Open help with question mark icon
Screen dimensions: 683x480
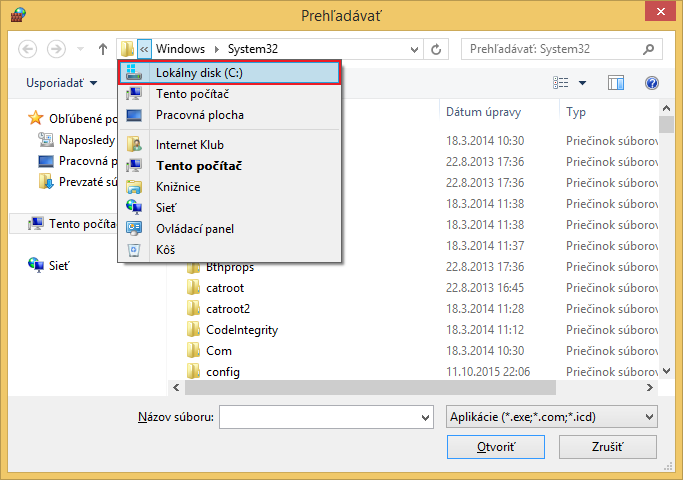[652, 83]
